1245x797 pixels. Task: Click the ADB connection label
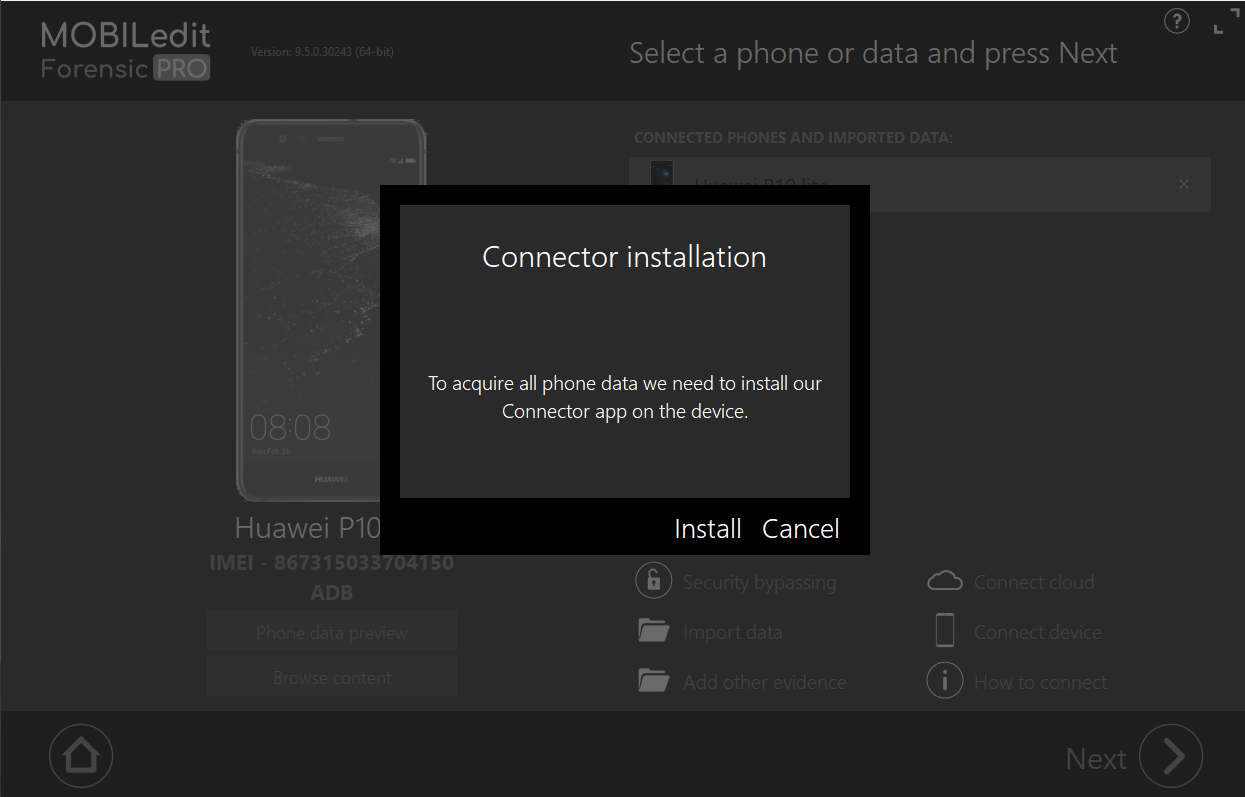tap(332, 592)
